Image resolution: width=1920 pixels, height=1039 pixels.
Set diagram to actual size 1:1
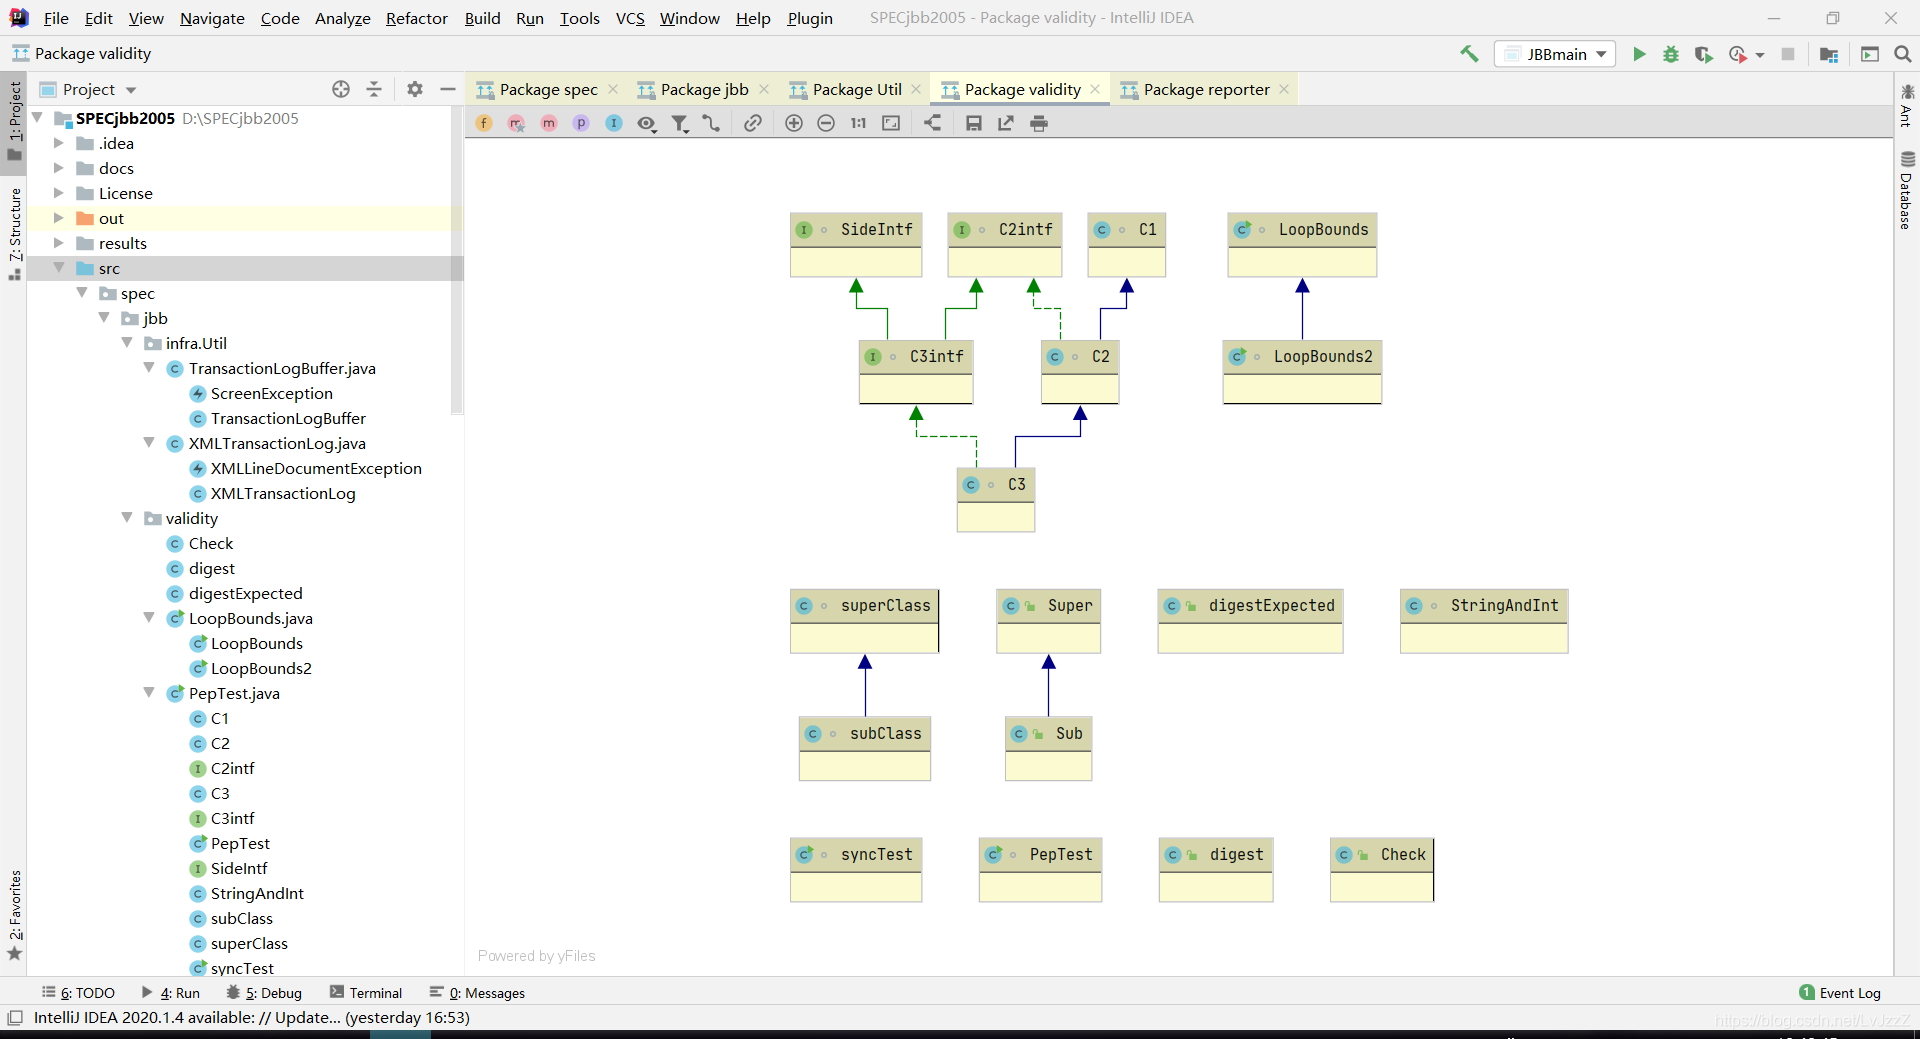click(858, 123)
